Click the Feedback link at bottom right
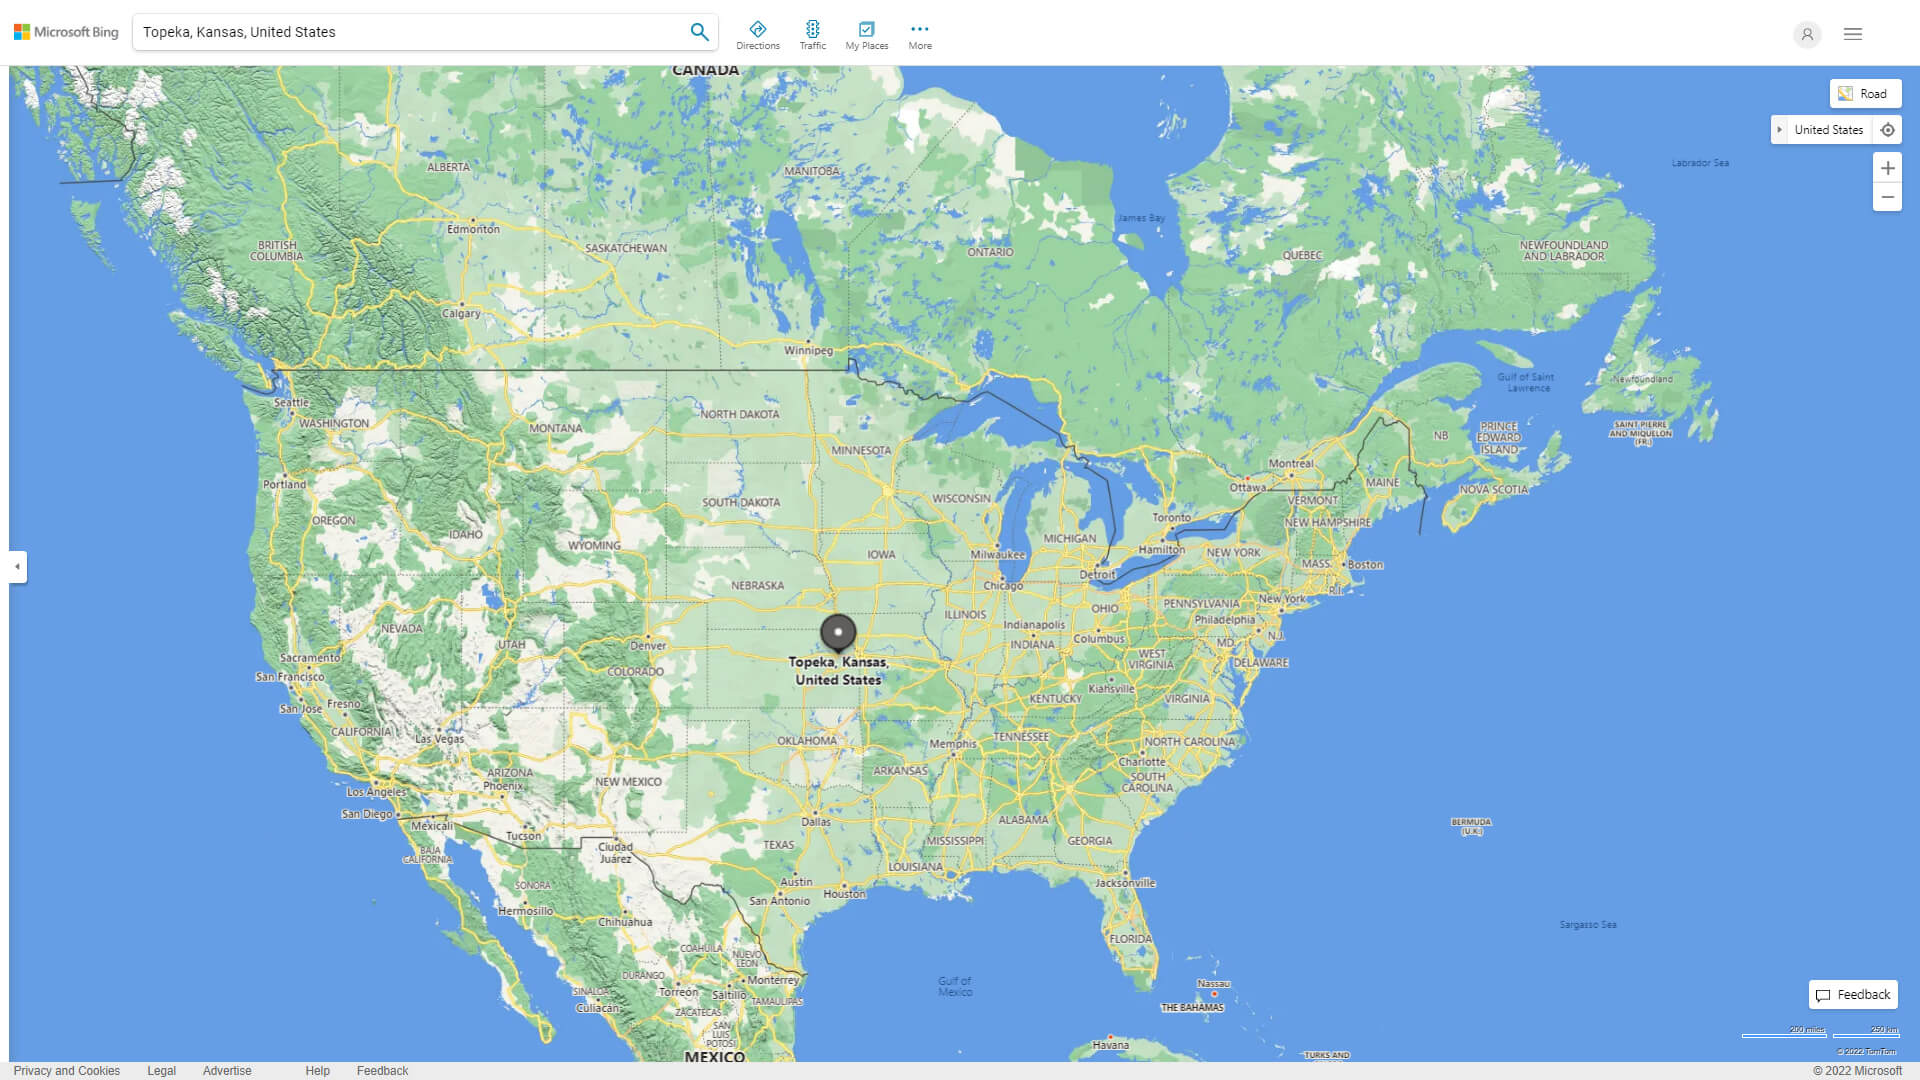The width and height of the screenshot is (1920, 1080). 1853,994
